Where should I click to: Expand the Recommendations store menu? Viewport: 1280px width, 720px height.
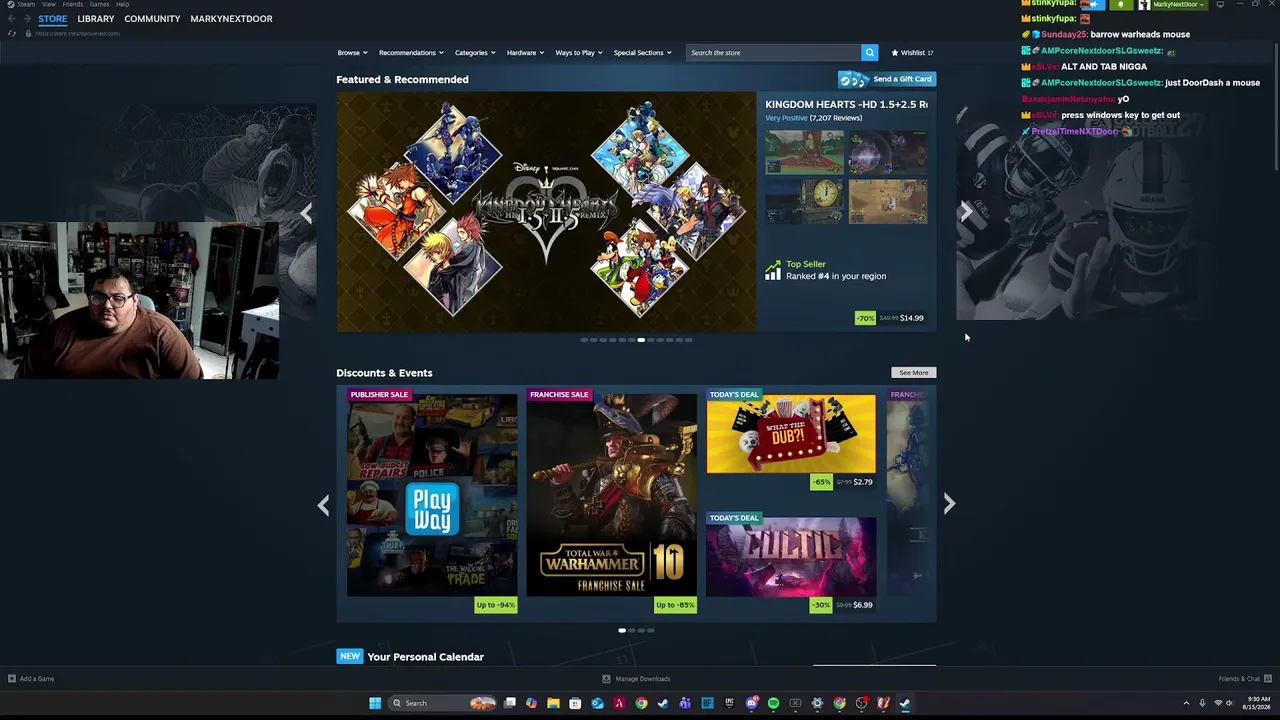point(411,52)
